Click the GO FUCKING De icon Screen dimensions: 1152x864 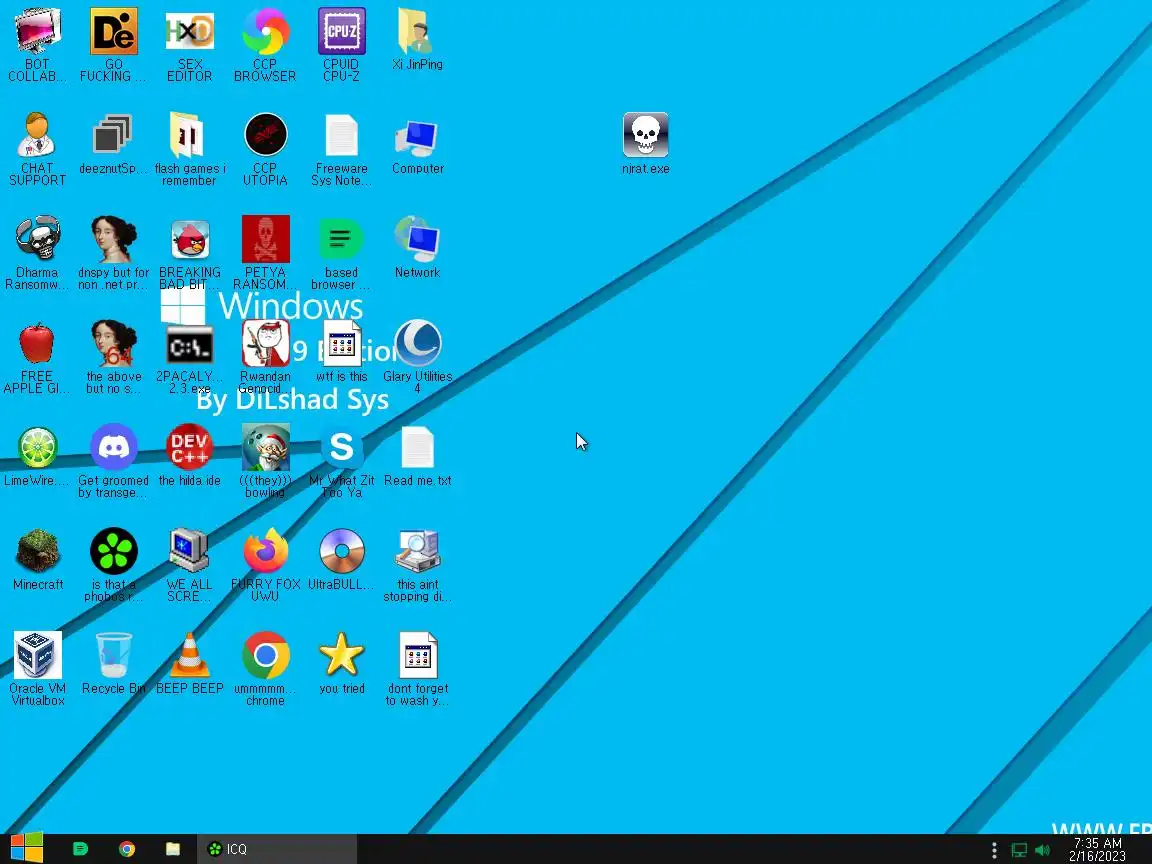coord(113,32)
